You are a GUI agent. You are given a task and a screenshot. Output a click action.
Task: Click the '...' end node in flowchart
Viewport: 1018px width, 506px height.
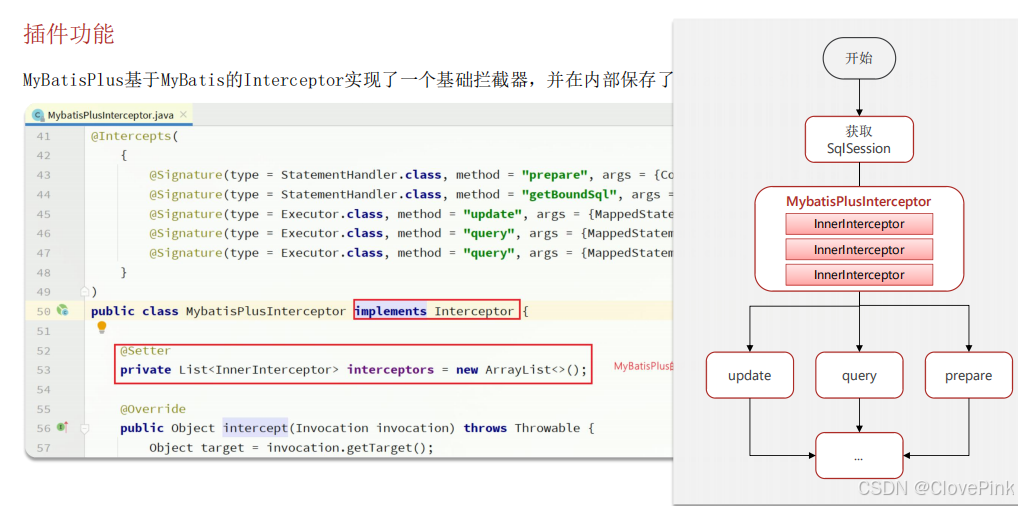click(x=859, y=455)
